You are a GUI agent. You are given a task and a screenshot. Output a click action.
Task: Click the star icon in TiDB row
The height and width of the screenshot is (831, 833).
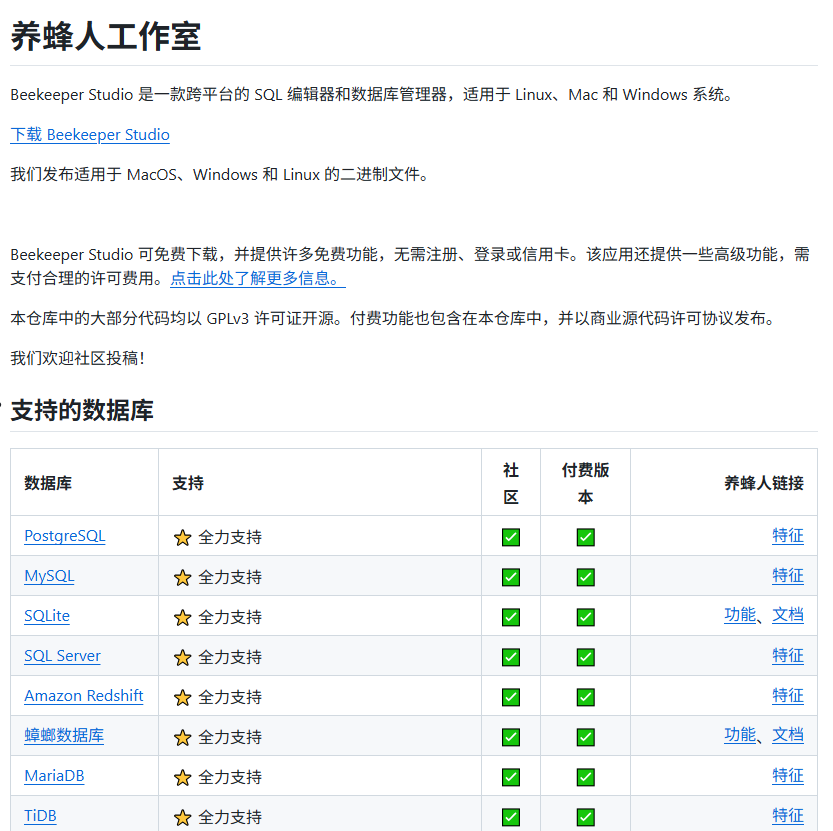coord(182,818)
